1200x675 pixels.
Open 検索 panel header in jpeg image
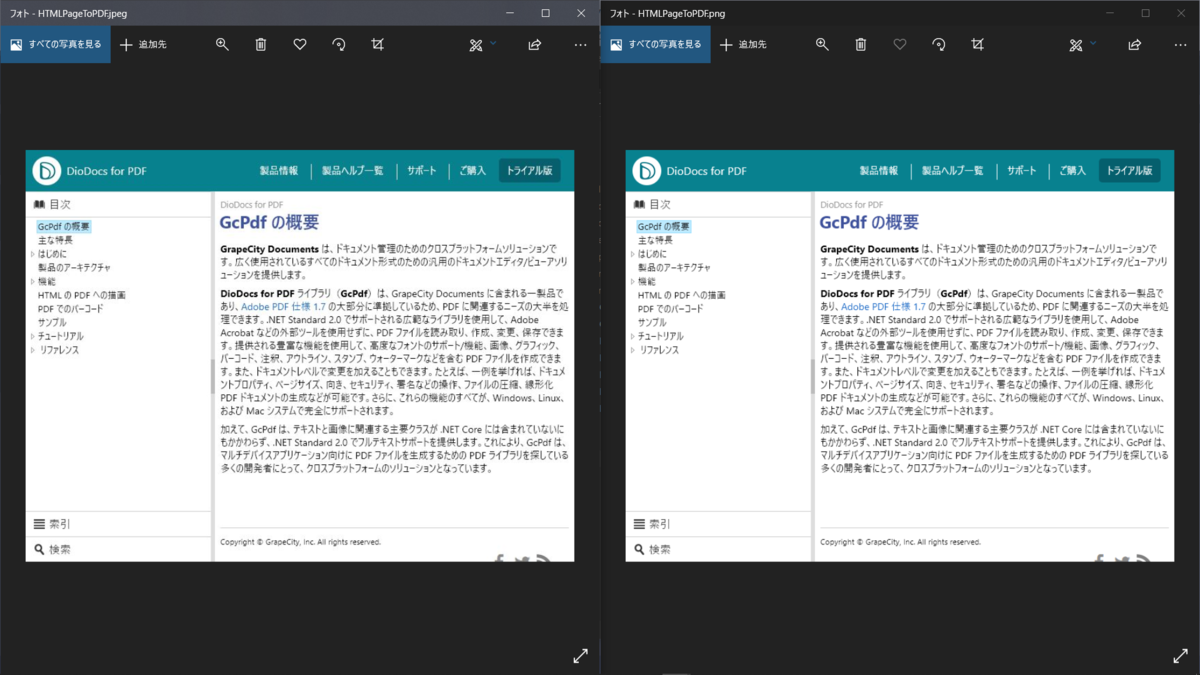click(x=119, y=549)
